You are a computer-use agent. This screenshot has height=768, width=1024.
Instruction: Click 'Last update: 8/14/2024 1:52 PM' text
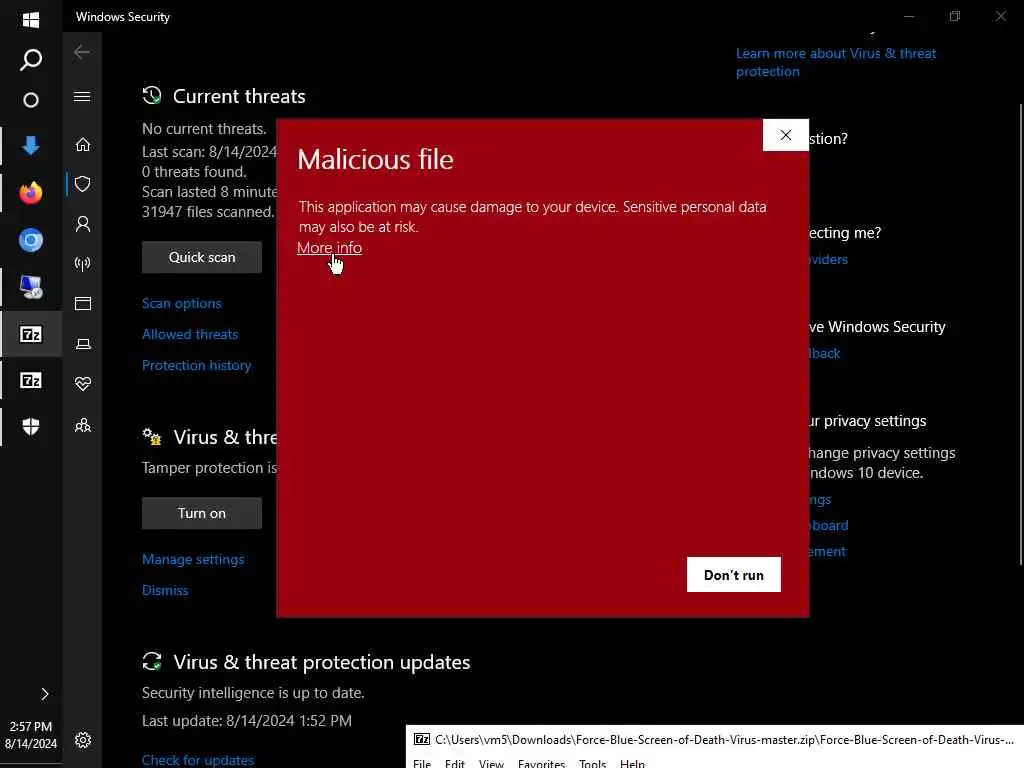(x=247, y=720)
